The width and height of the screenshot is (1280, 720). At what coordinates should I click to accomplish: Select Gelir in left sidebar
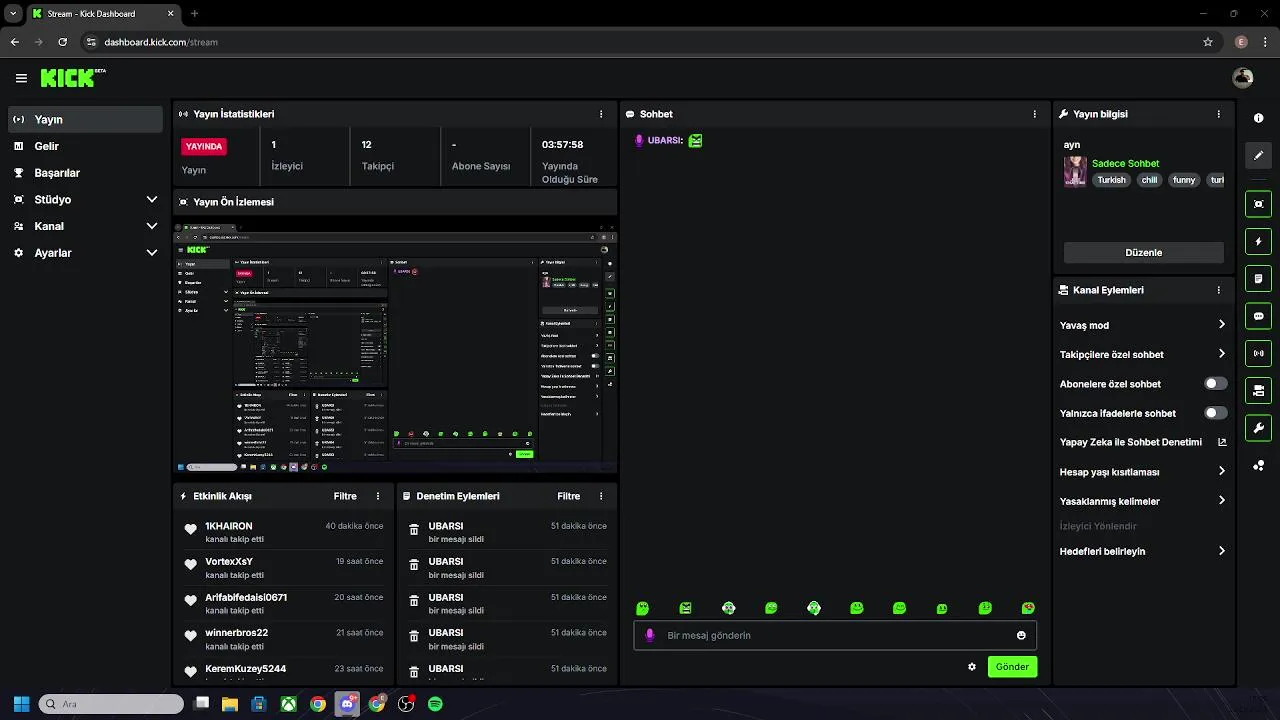[x=85, y=146]
